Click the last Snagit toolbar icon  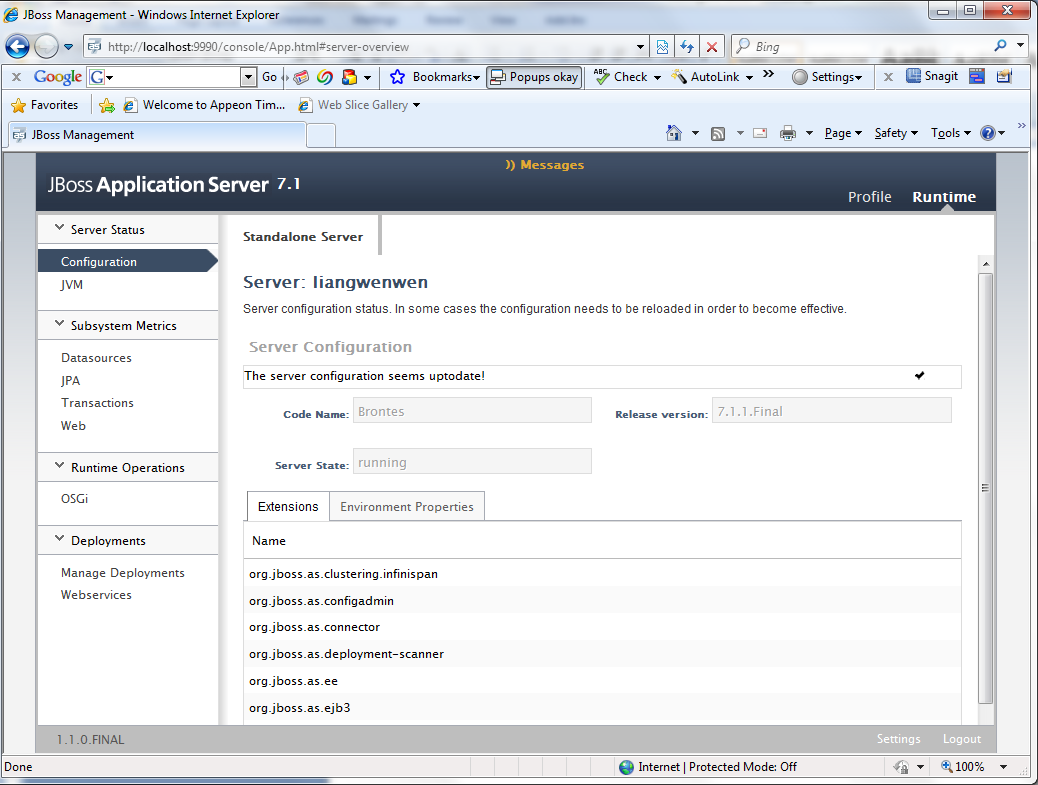coord(1004,76)
